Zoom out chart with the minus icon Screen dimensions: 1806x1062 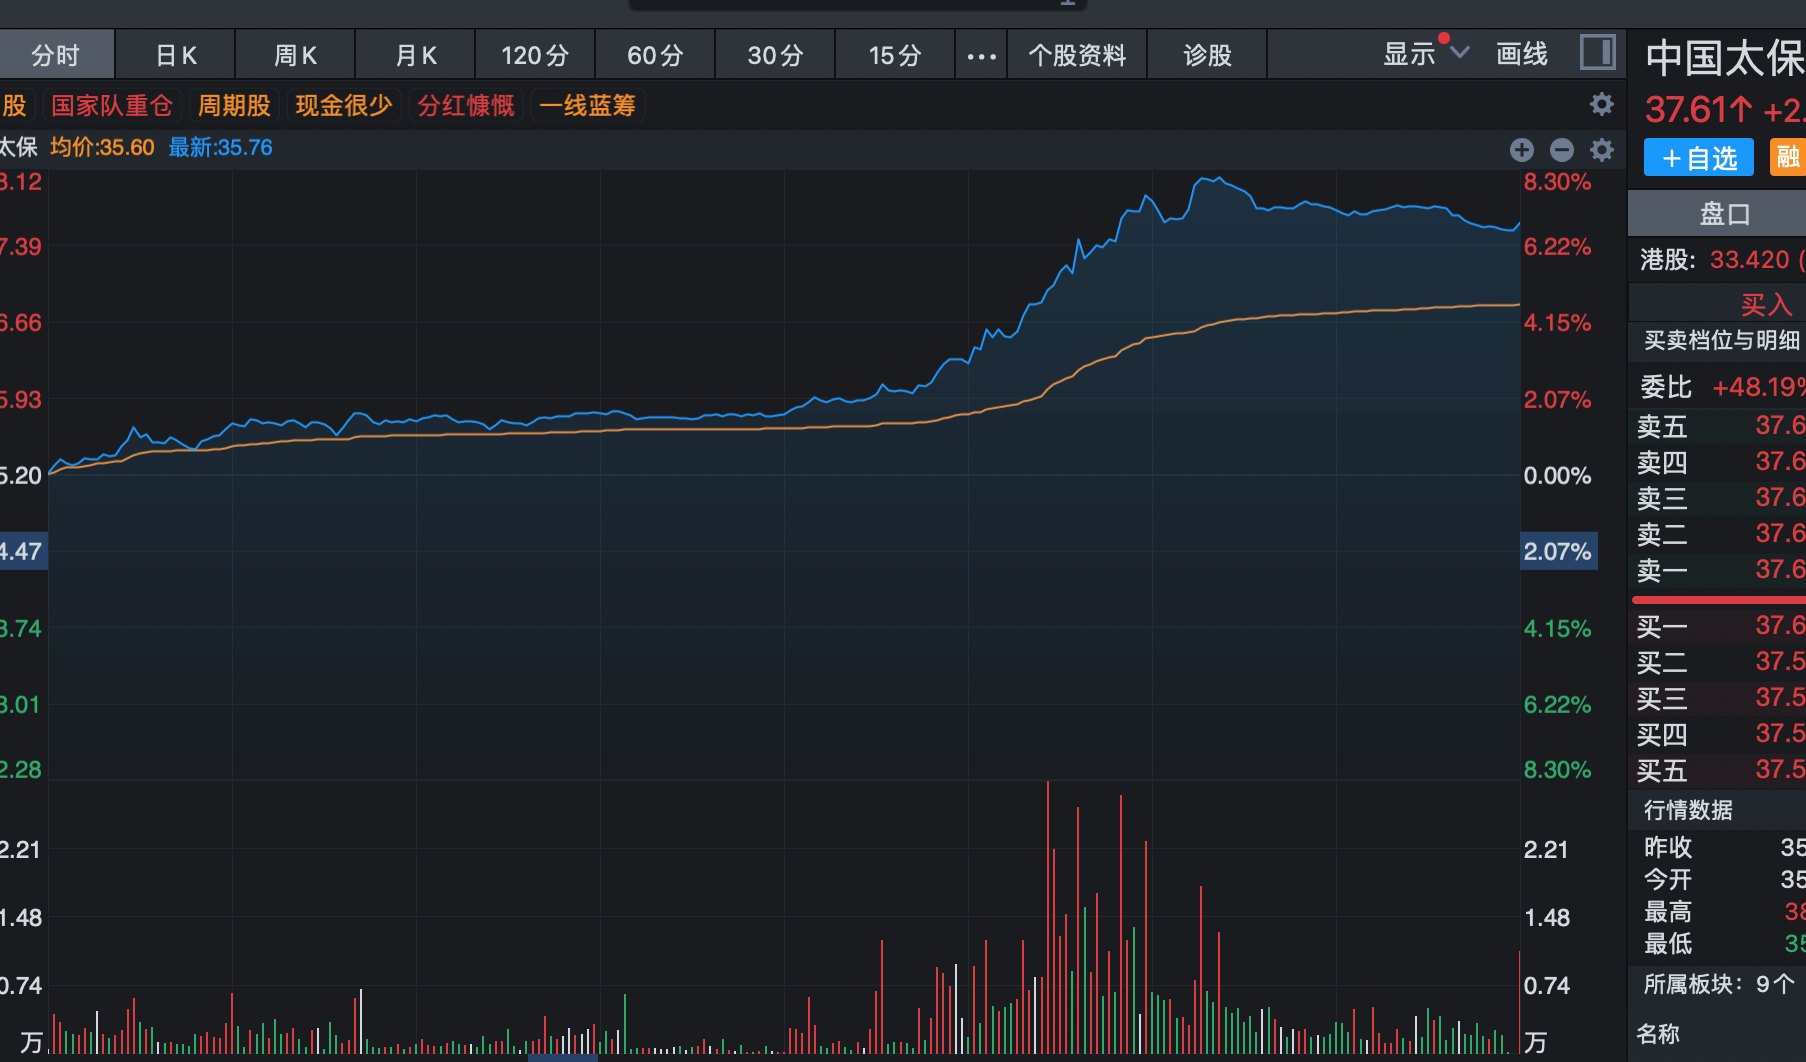pyautogui.click(x=1562, y=150)
